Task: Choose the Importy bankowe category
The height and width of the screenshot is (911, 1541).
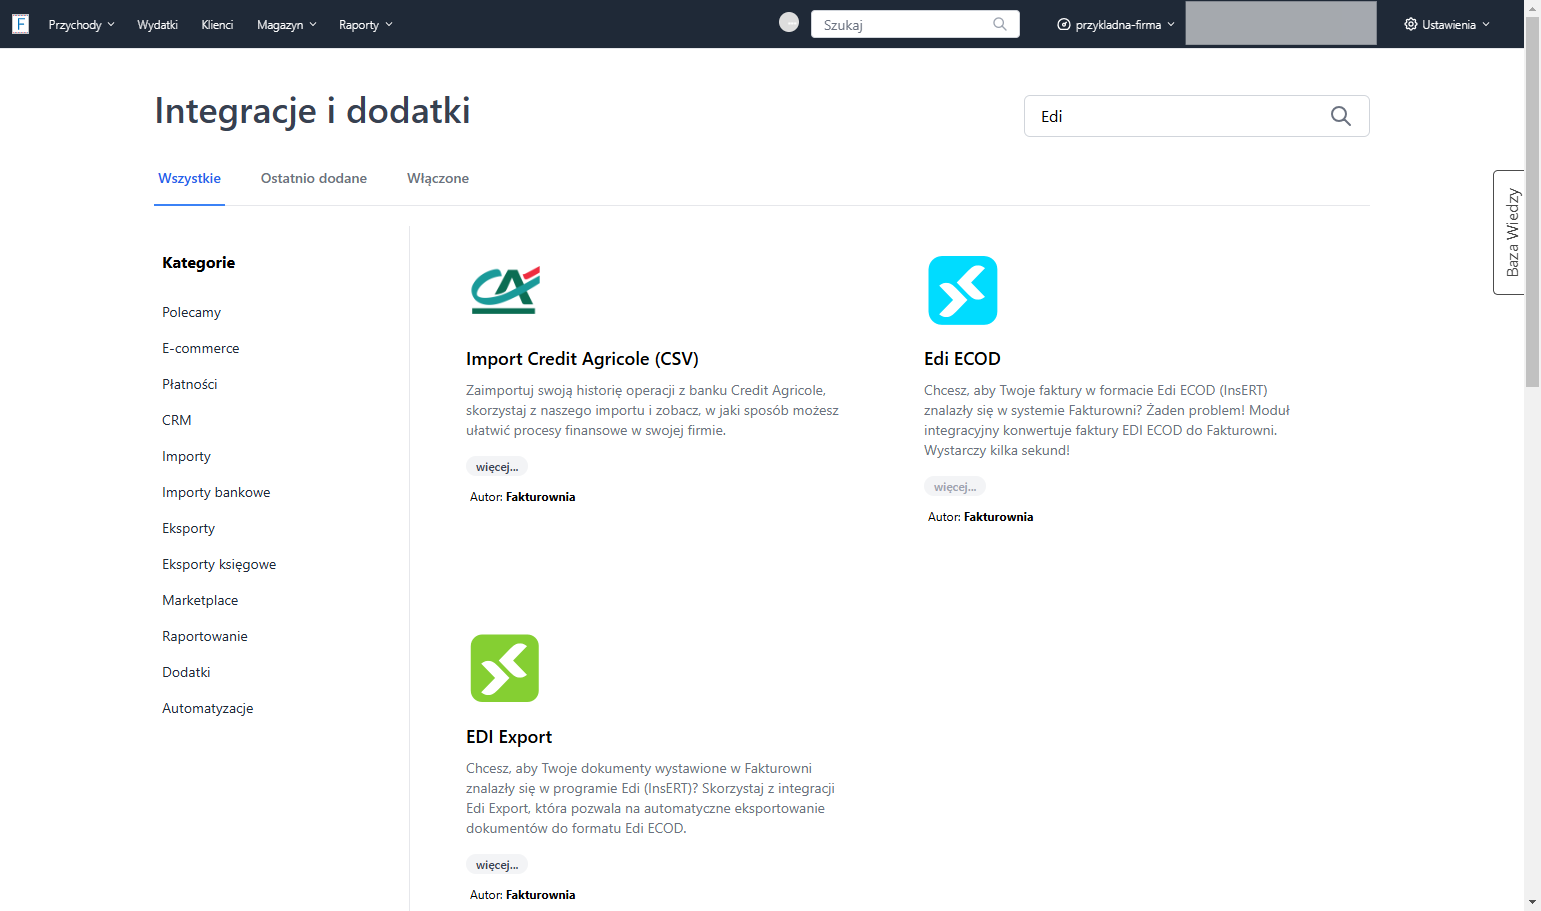Action: (x=216, y=492)
